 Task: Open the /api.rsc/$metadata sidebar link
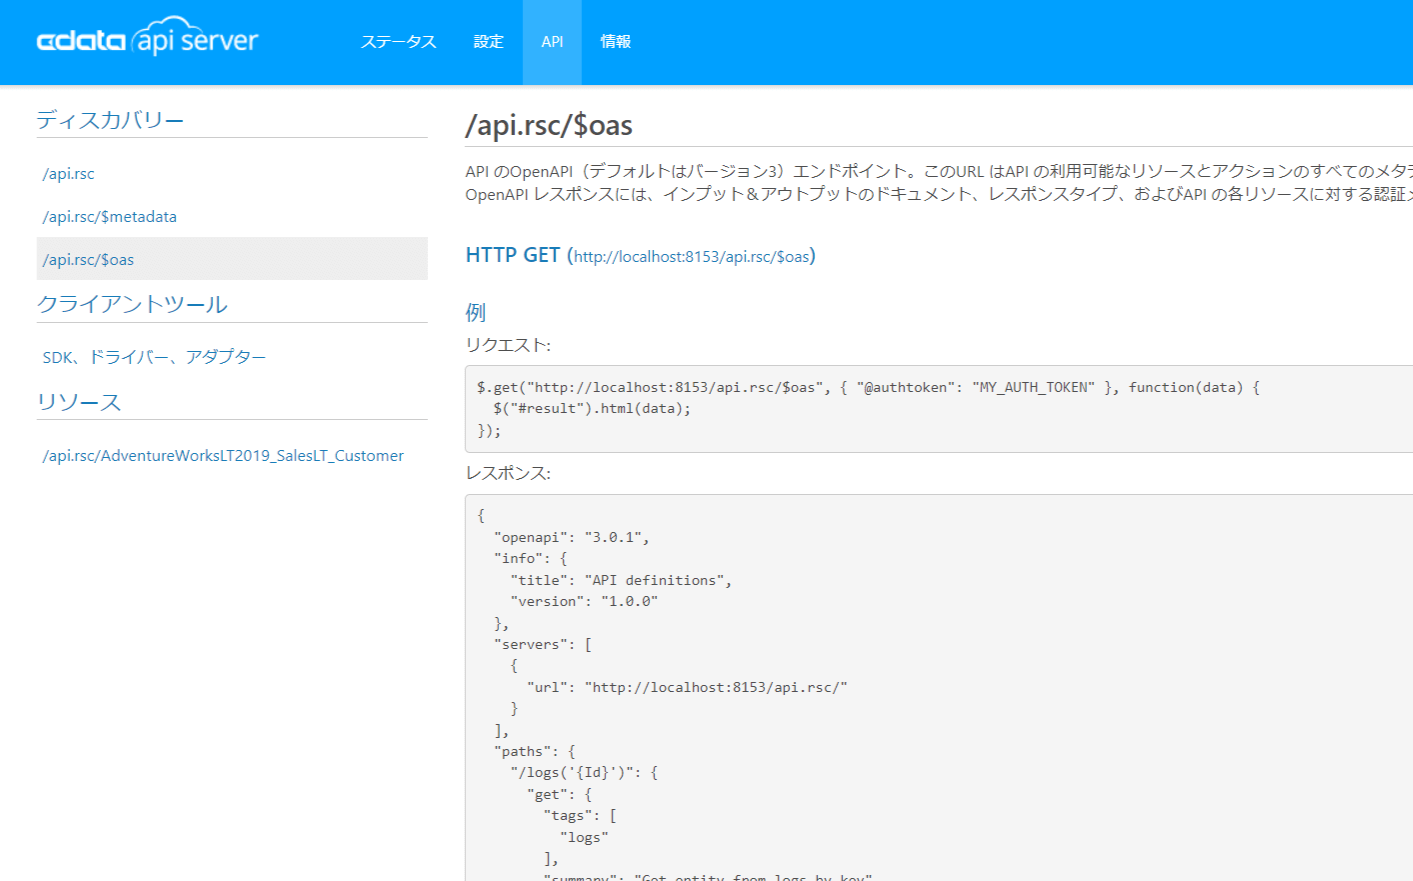pos(110,217)
